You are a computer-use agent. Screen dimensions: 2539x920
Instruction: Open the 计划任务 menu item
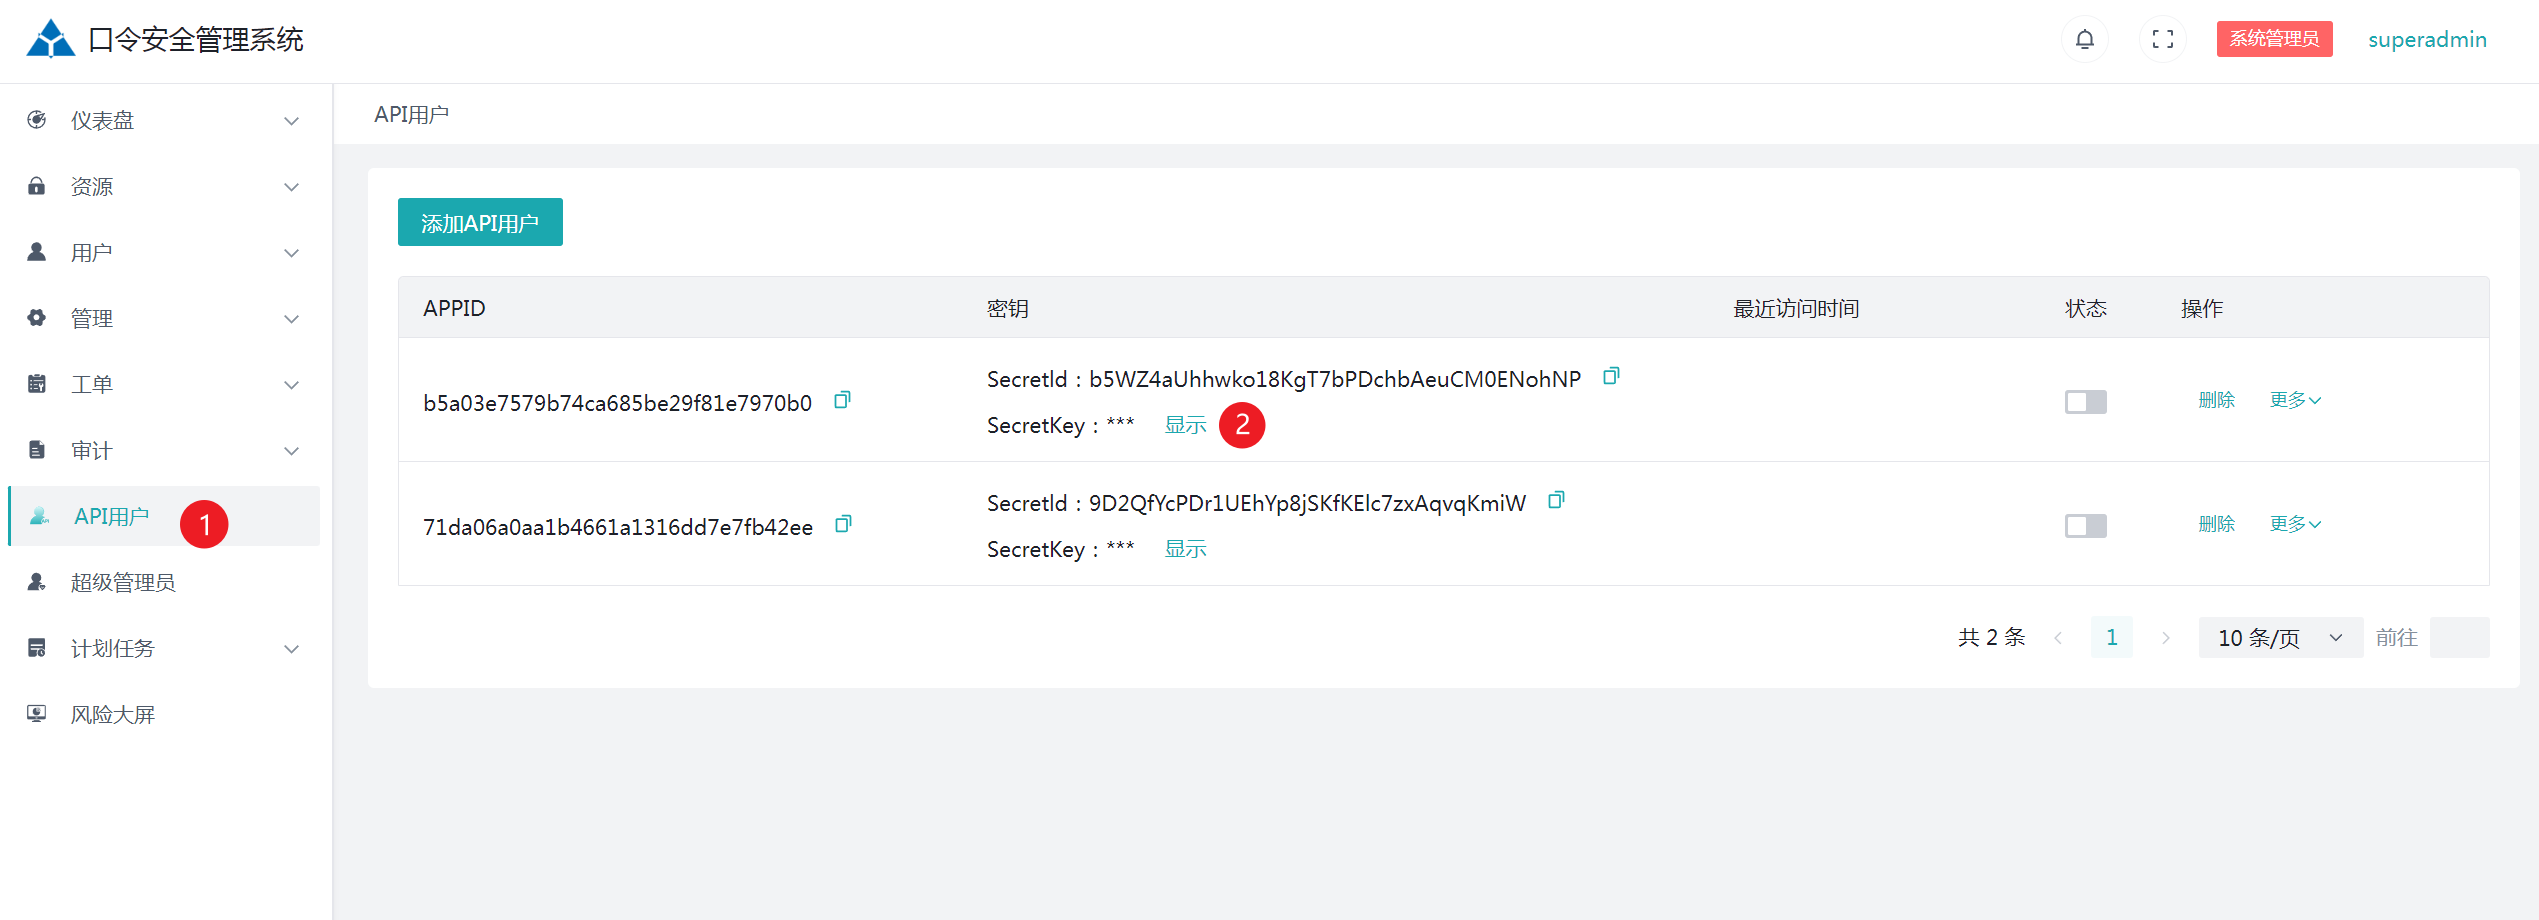(165, 649)
